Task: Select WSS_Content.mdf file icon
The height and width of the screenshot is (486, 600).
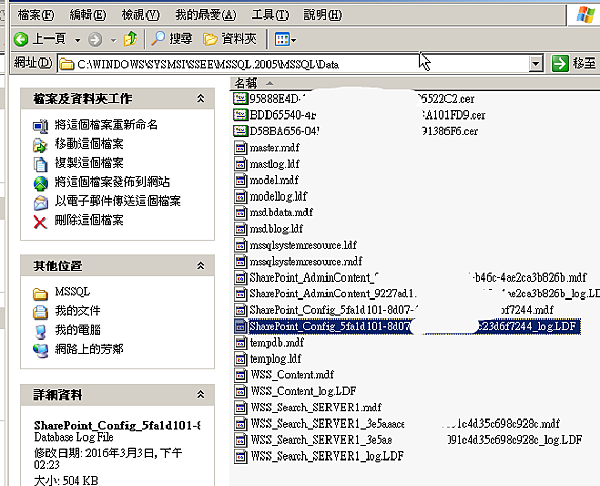Action: click(x=240, y=375)
